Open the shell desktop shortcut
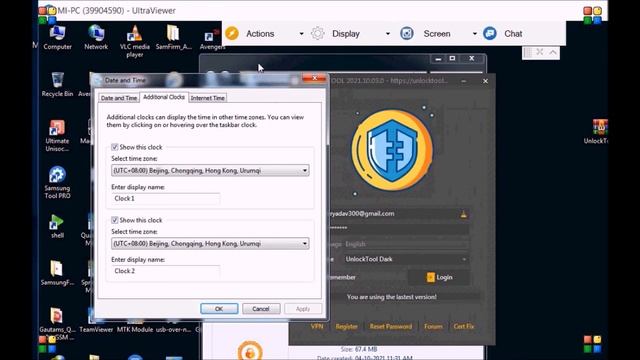Image resolution: width=640 pixels, height=360 pixels. click(x=57, y=226)
